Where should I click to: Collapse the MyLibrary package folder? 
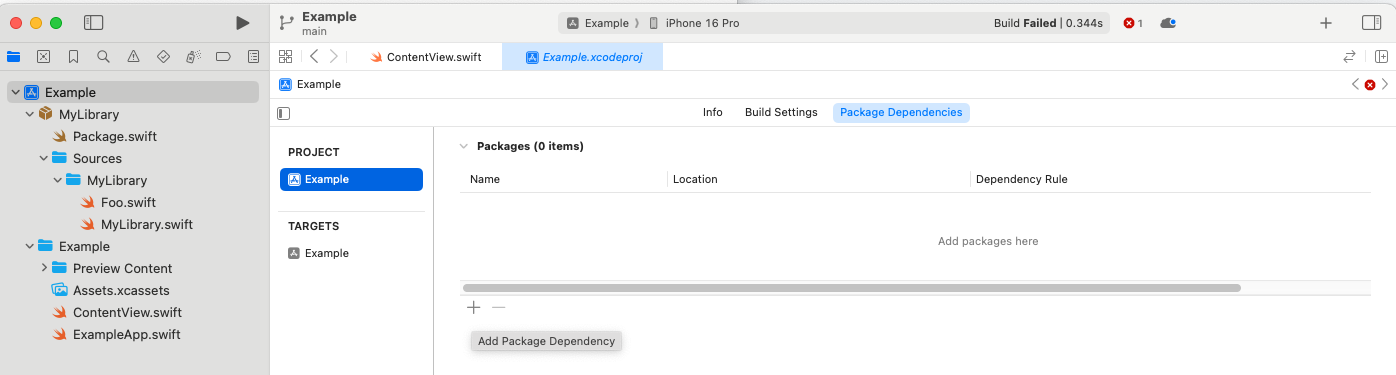point(29,114)
